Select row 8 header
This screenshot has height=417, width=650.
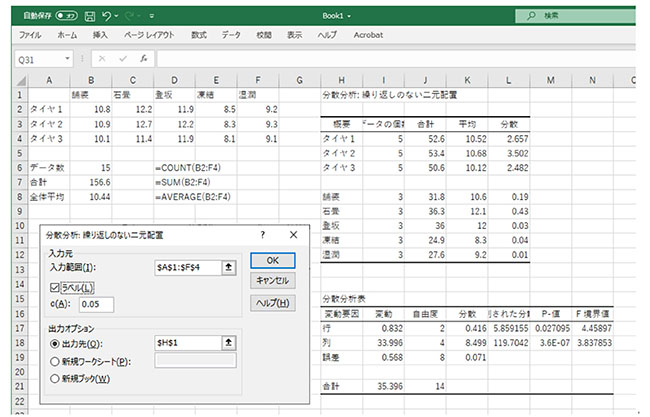(x=19, y=196)
